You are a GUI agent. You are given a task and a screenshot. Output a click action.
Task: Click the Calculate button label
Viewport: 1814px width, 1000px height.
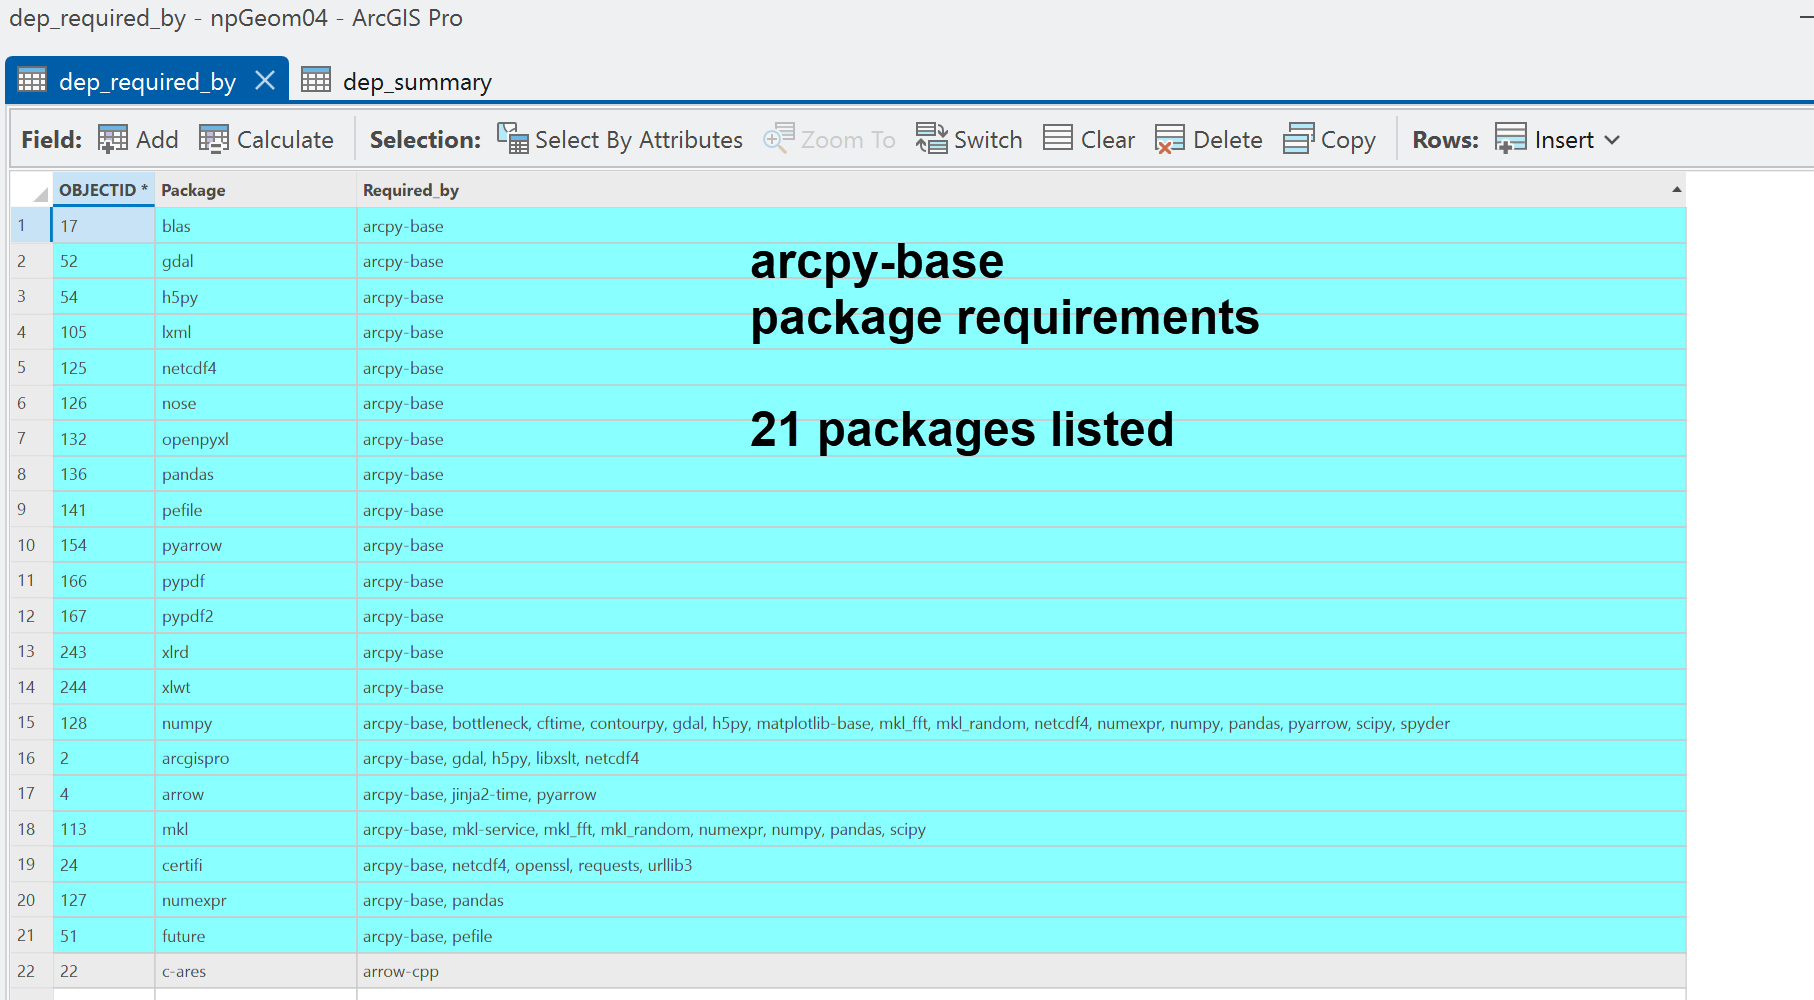pos(285,140)
